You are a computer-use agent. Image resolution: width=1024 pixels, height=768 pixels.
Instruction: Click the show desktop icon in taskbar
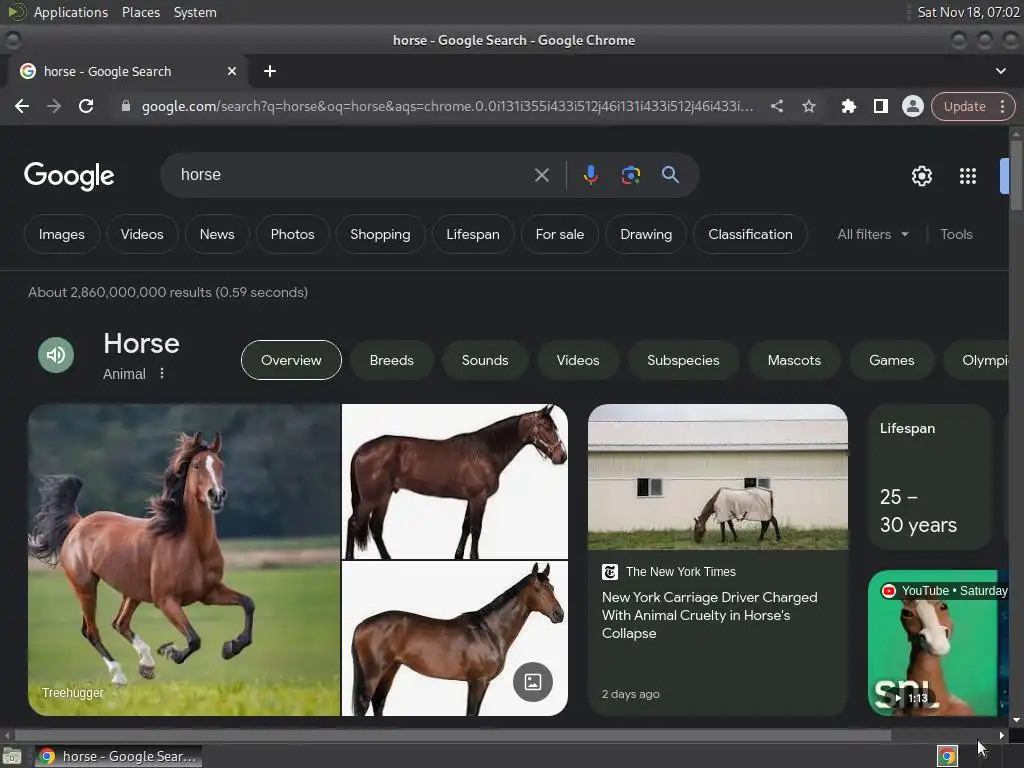click(x=12, y=756)
